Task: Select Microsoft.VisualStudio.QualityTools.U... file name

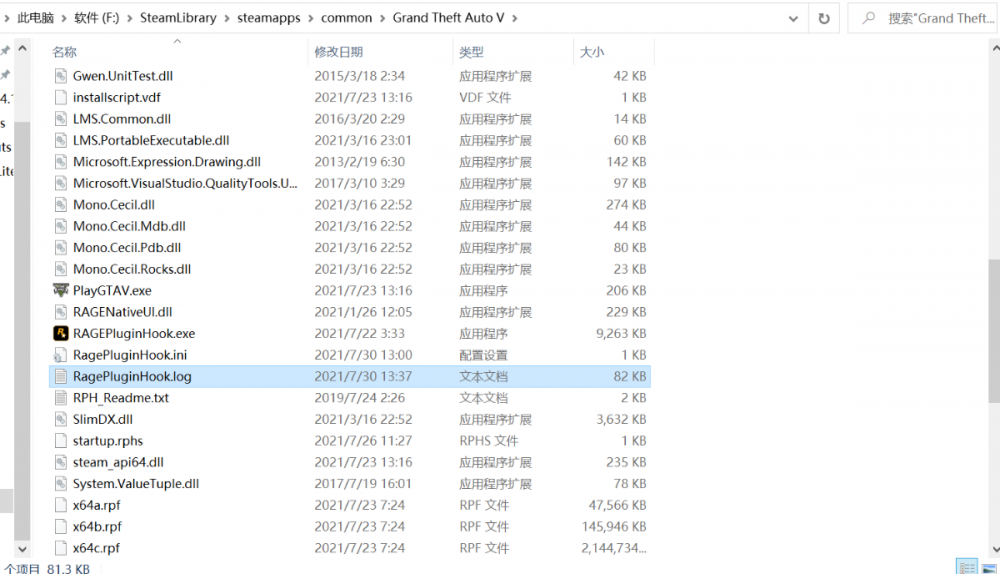Action: pos(185,183)
